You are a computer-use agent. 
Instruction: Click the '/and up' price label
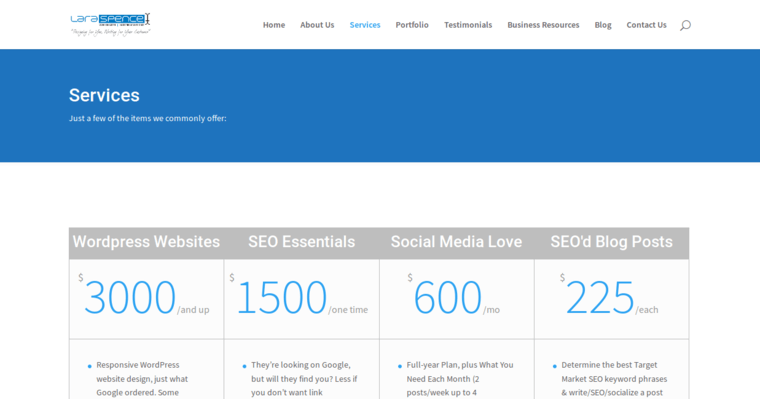coord(193,310)
